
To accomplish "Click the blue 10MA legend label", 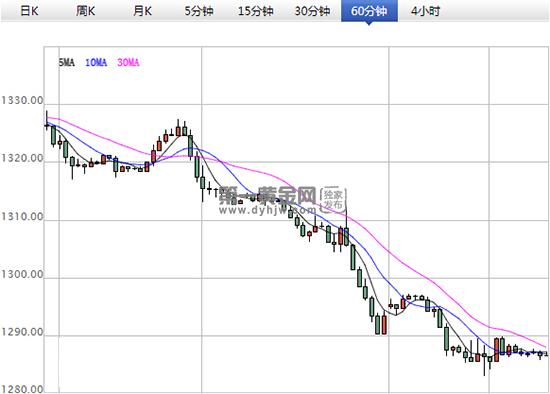I will 96,62.
